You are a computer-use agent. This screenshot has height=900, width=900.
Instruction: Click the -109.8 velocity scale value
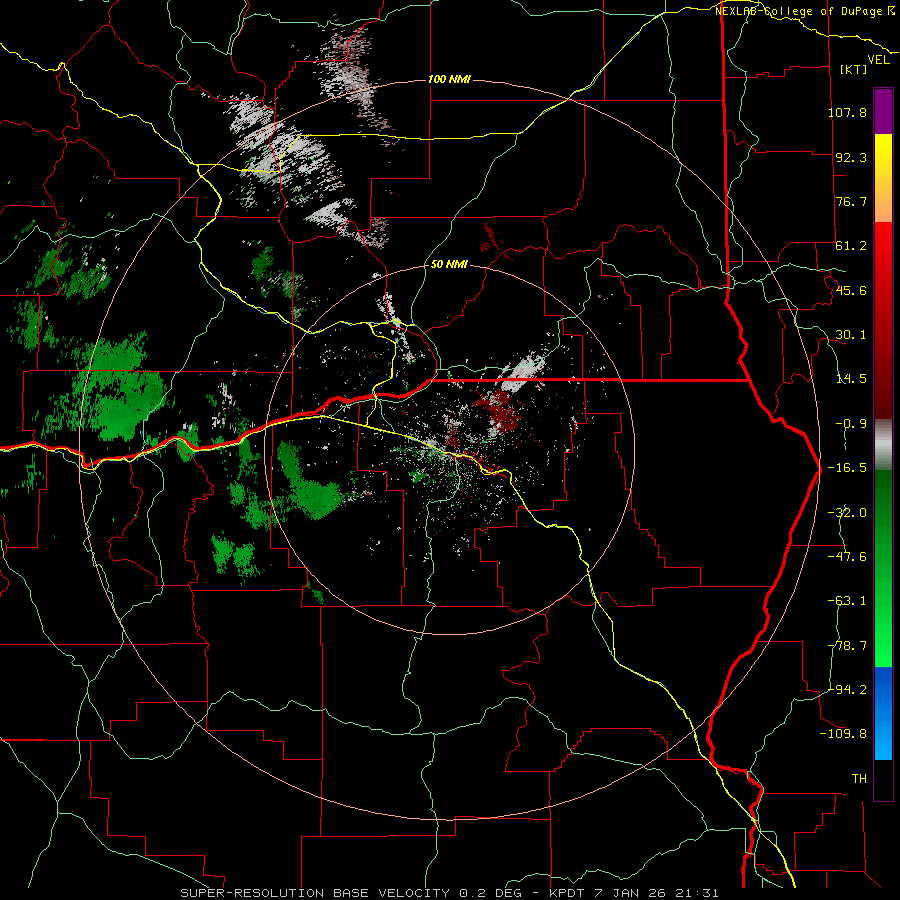click(x=843, y=734)
